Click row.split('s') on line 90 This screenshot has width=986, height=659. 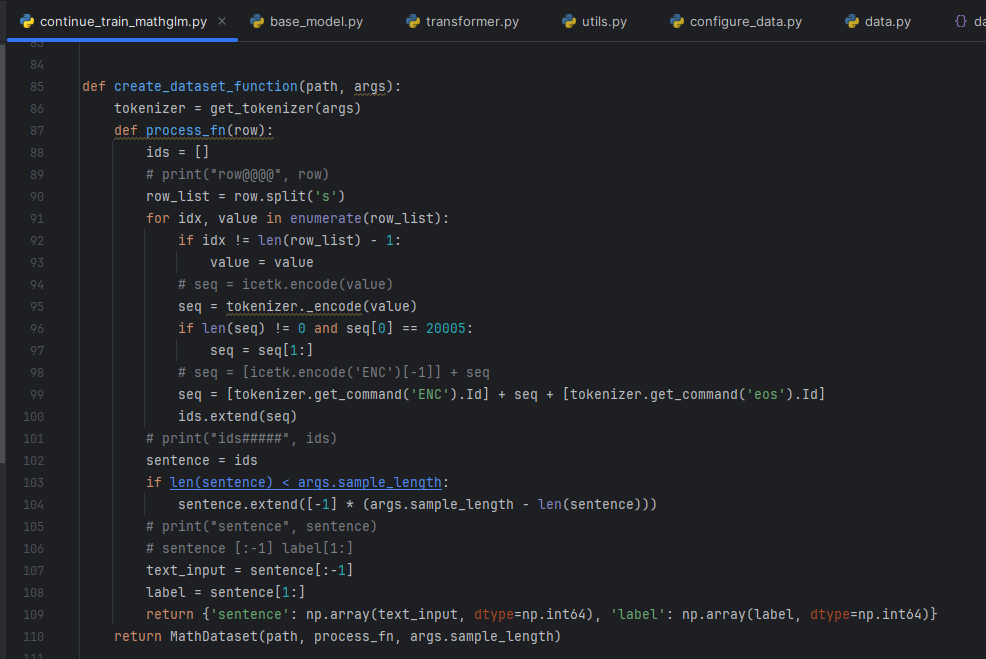click(x=289, y=196)
